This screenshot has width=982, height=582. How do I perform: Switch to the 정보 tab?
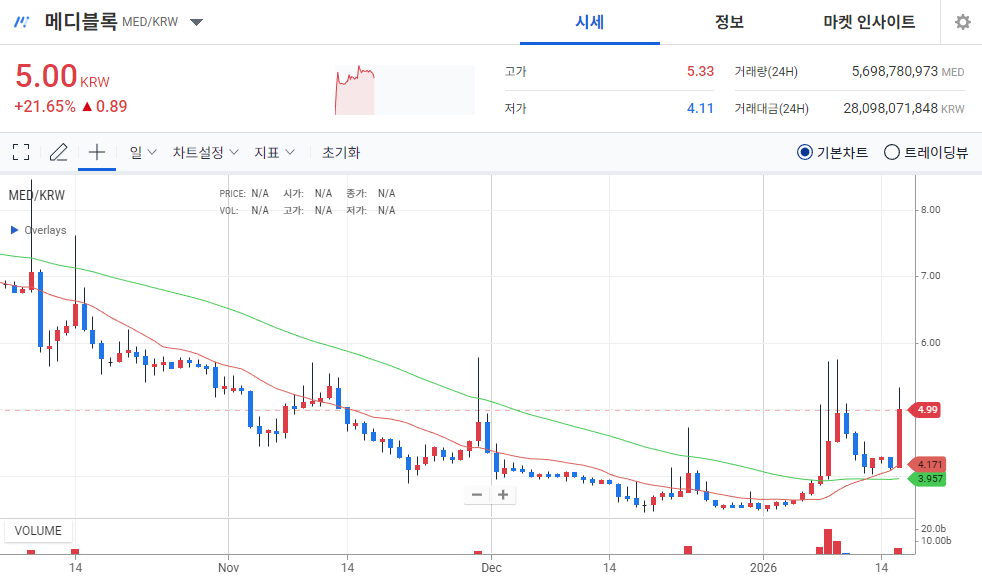point(729,22)
